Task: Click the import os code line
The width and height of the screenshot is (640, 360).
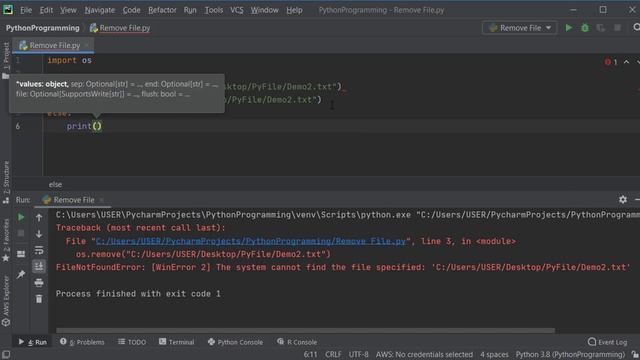Action: coord(69,60)
